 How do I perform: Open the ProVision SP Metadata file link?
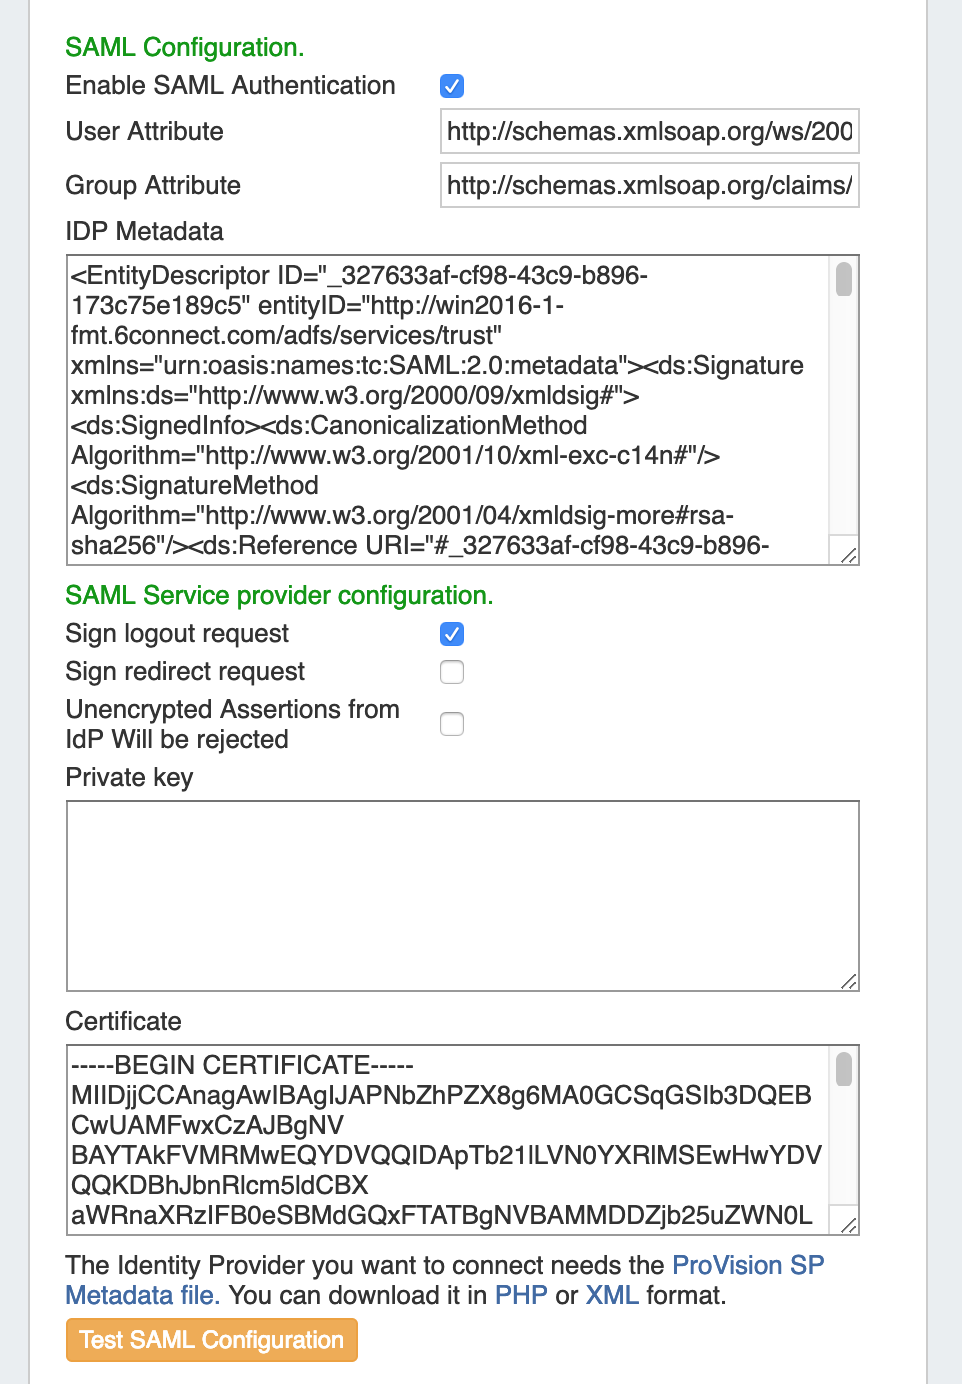click(748, 1266)
